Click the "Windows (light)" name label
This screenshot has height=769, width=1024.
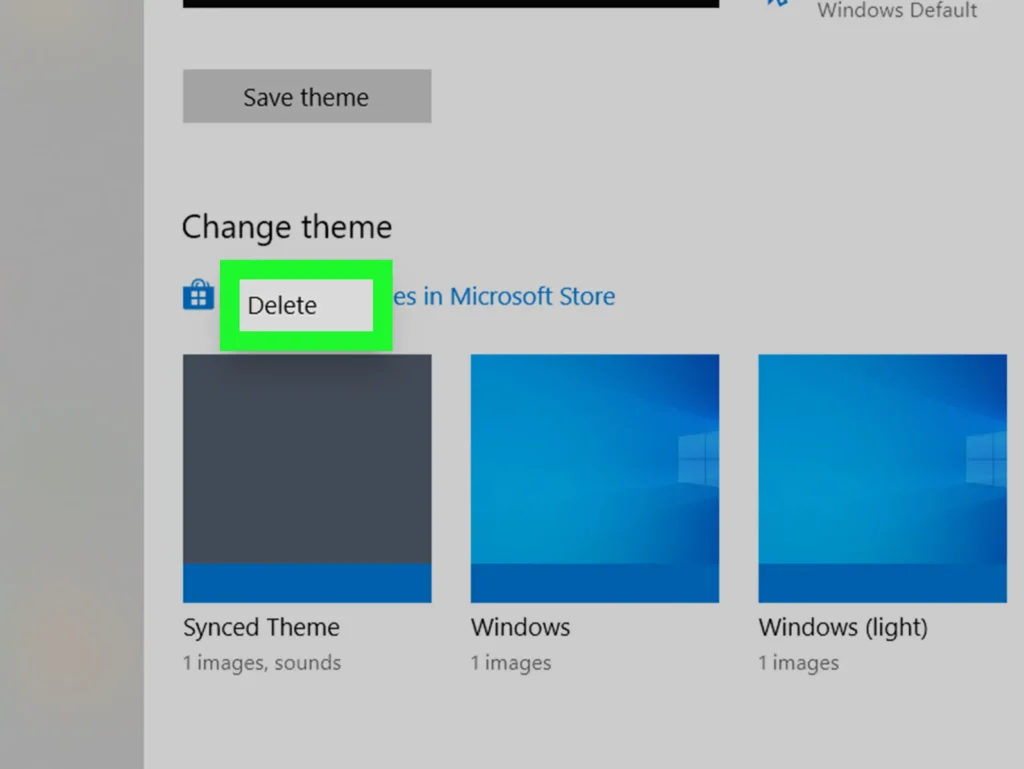(843, 627)
